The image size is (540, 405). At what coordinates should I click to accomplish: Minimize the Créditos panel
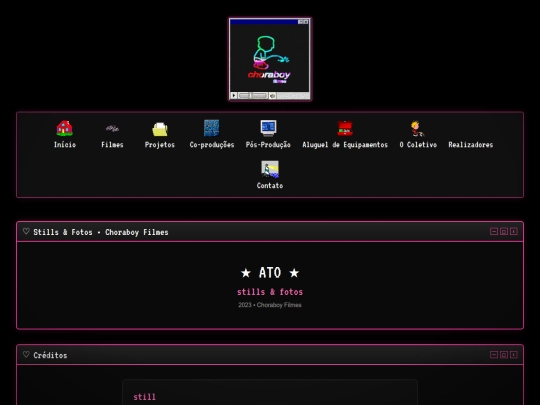point(494,354)
